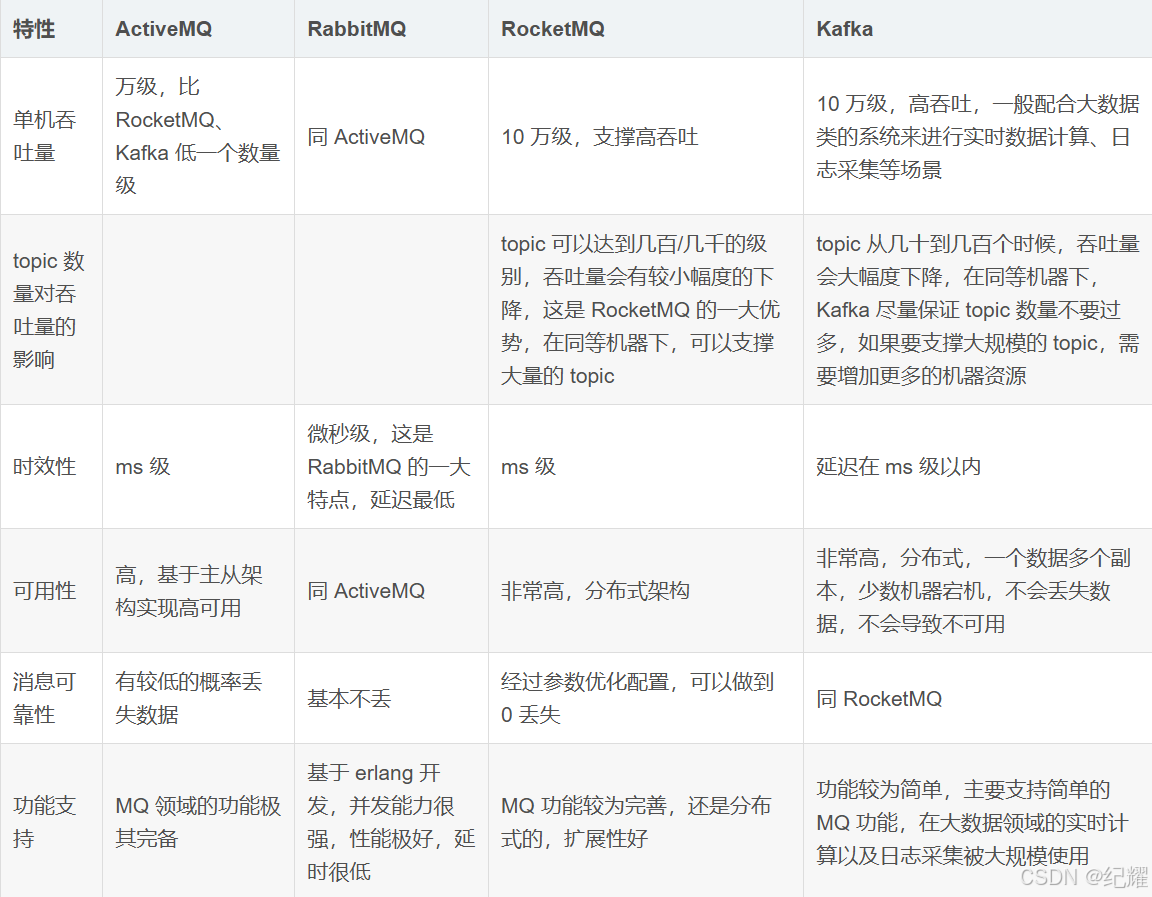The width and height of the screenshot is (1152, 897).
Task: Click the Kafka column header
Action: 845,29
